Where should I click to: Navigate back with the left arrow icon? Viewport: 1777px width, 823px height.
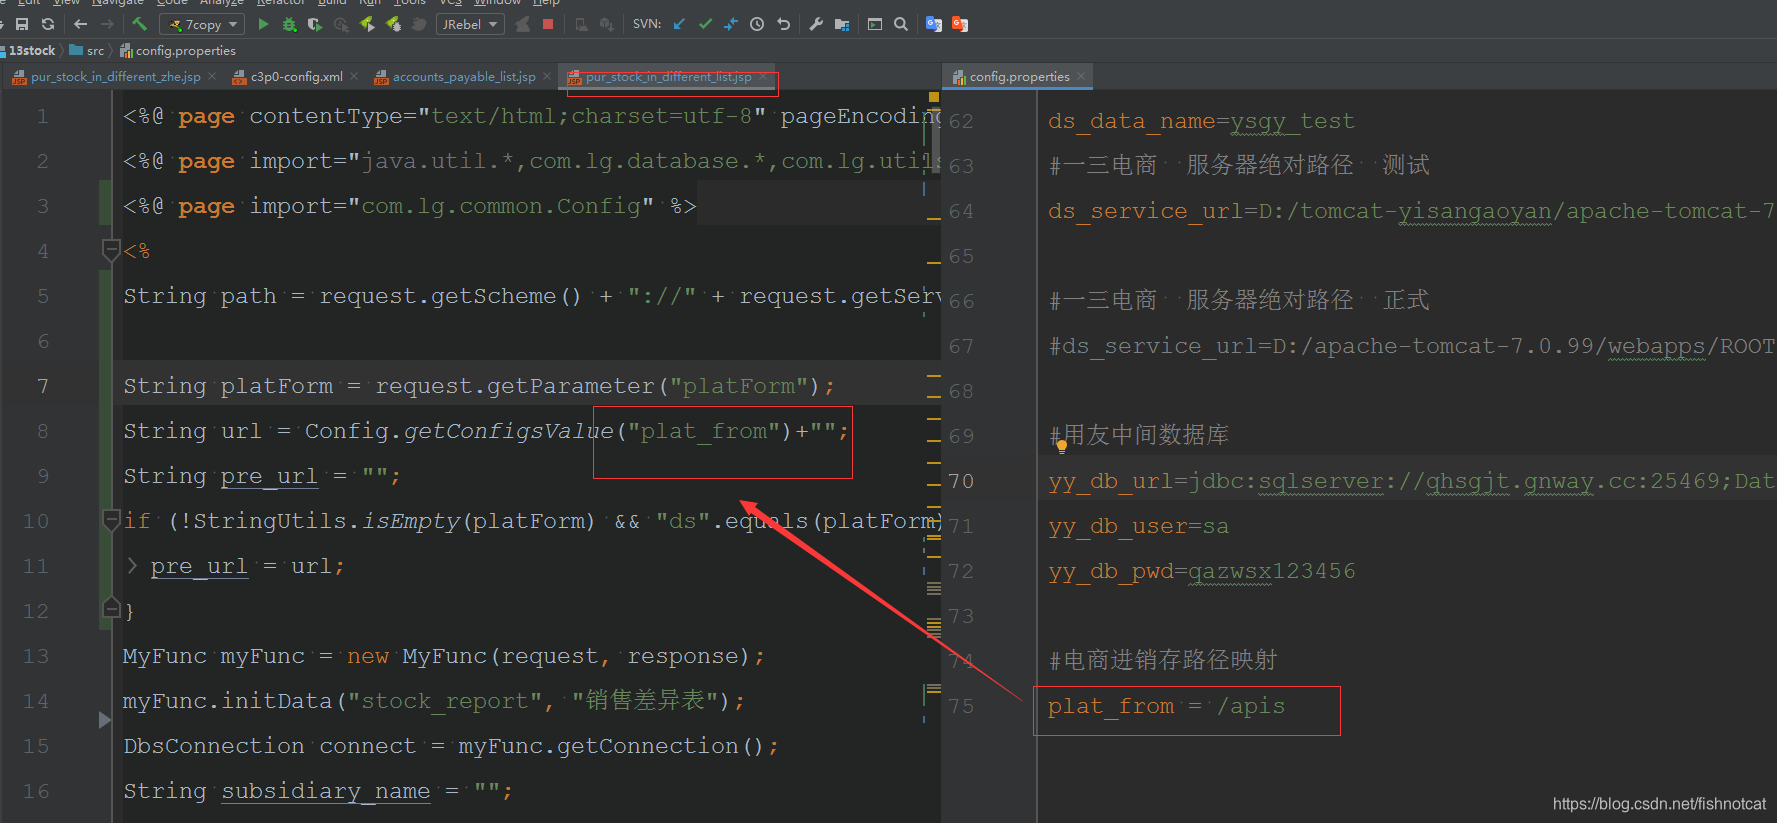[80, 24]
